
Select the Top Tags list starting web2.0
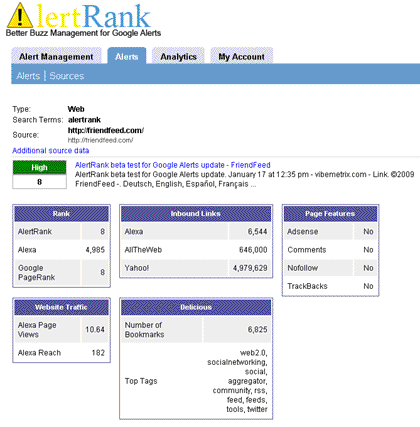pos(237,381)
